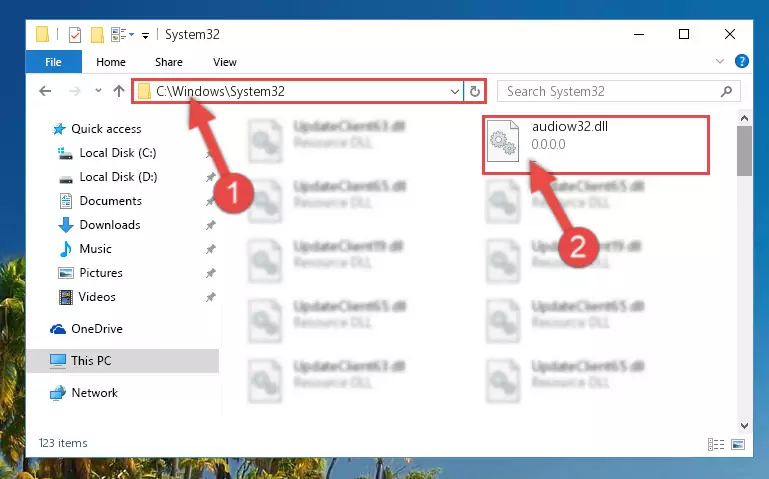Click the title bar folder icon
This screenshot has height=479, width=769.
[43, 34]
